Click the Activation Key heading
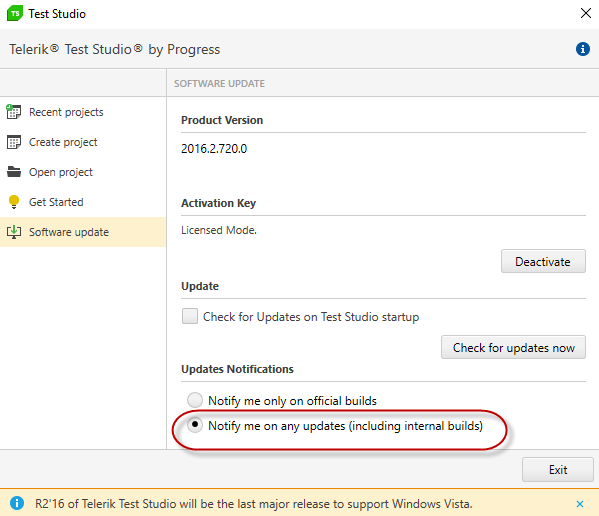Screen dimensions: 599x516 tap(219, 203)
